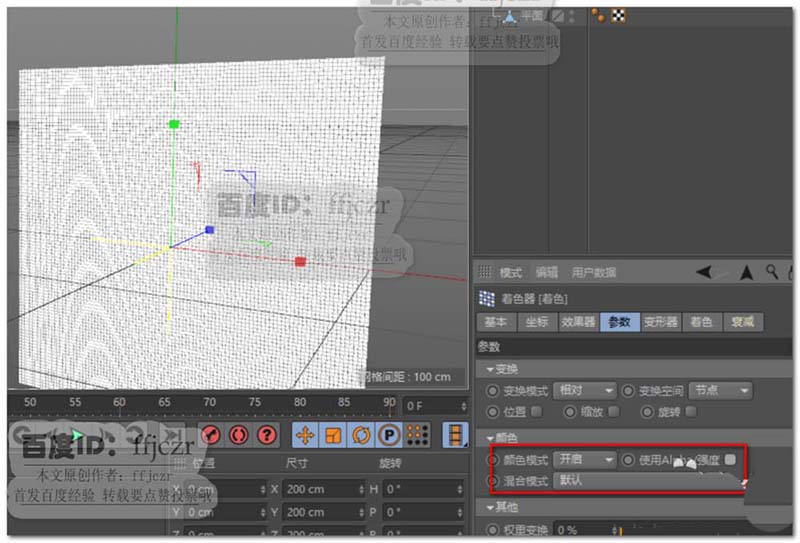The width and height of the screenshot is (800, 543).
Task: Click the 变换空间 keyframe radio circle
Action: (x=628, y=391)
